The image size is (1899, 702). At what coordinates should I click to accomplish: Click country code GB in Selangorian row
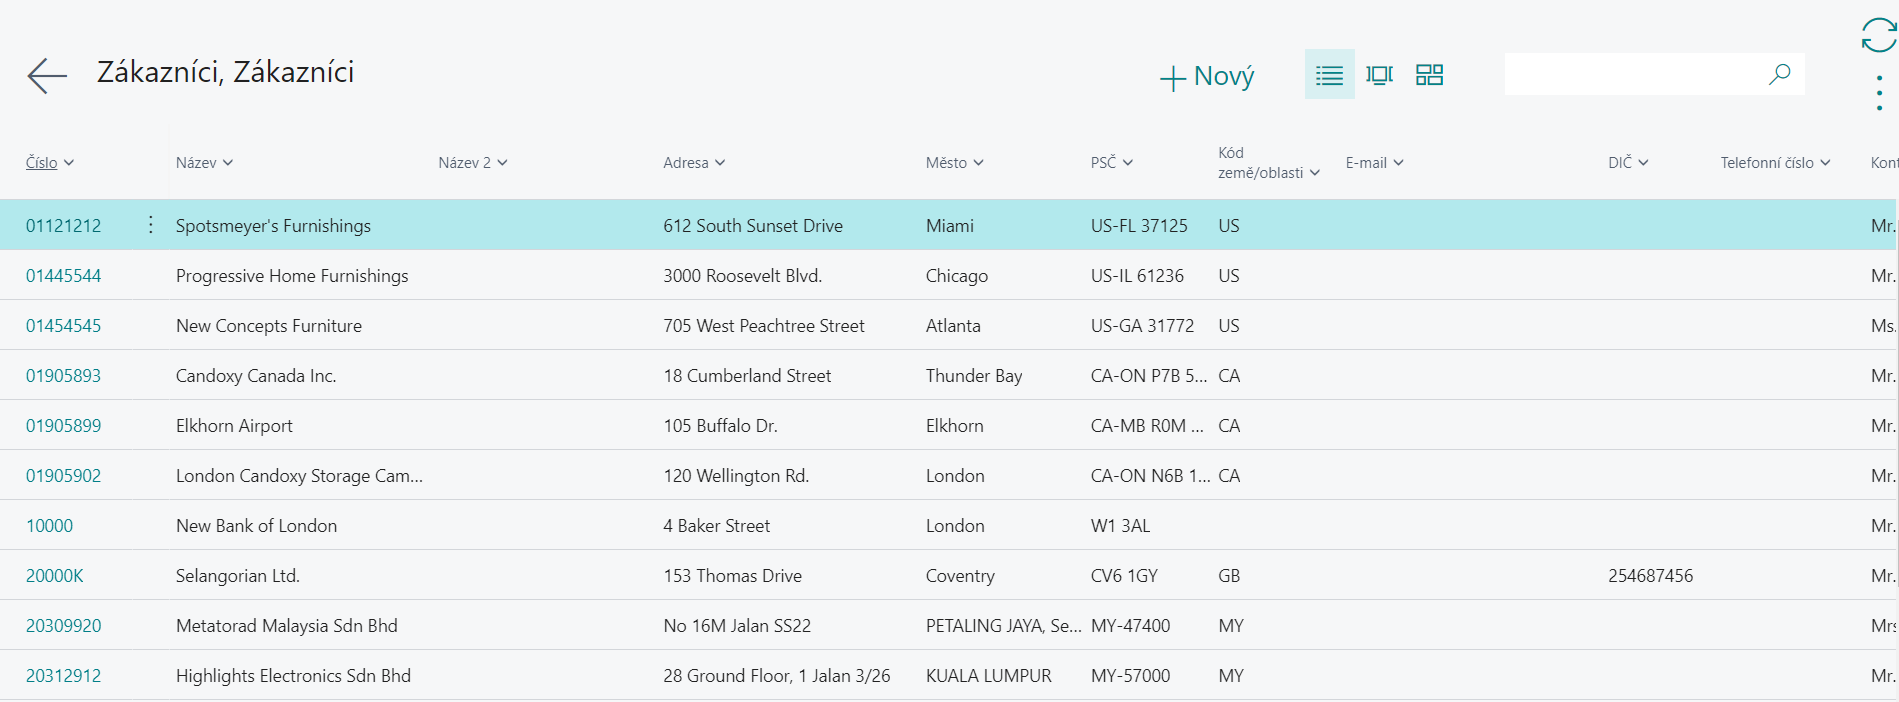tap(1229, 576)
